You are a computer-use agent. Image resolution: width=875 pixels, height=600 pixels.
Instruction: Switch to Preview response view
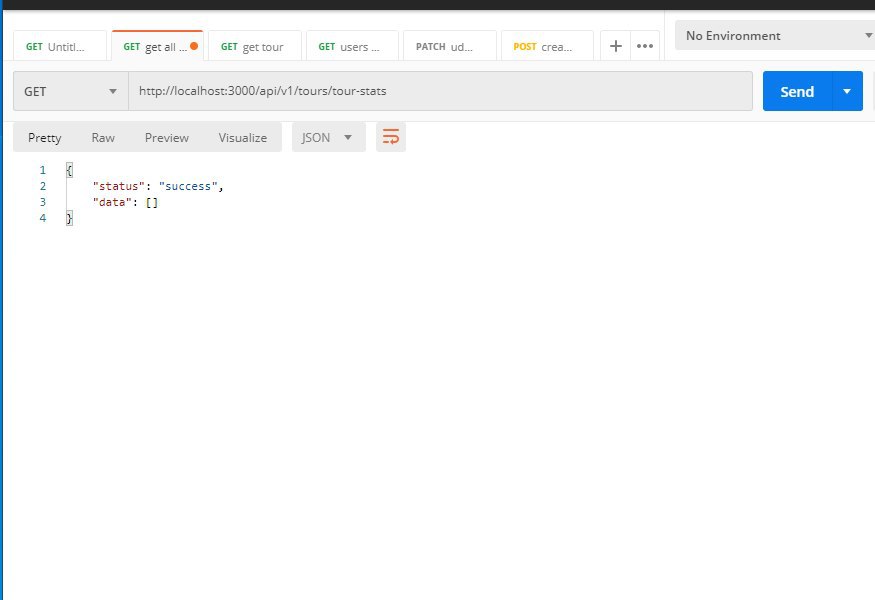pyautogui.click(x=167, y=137)
